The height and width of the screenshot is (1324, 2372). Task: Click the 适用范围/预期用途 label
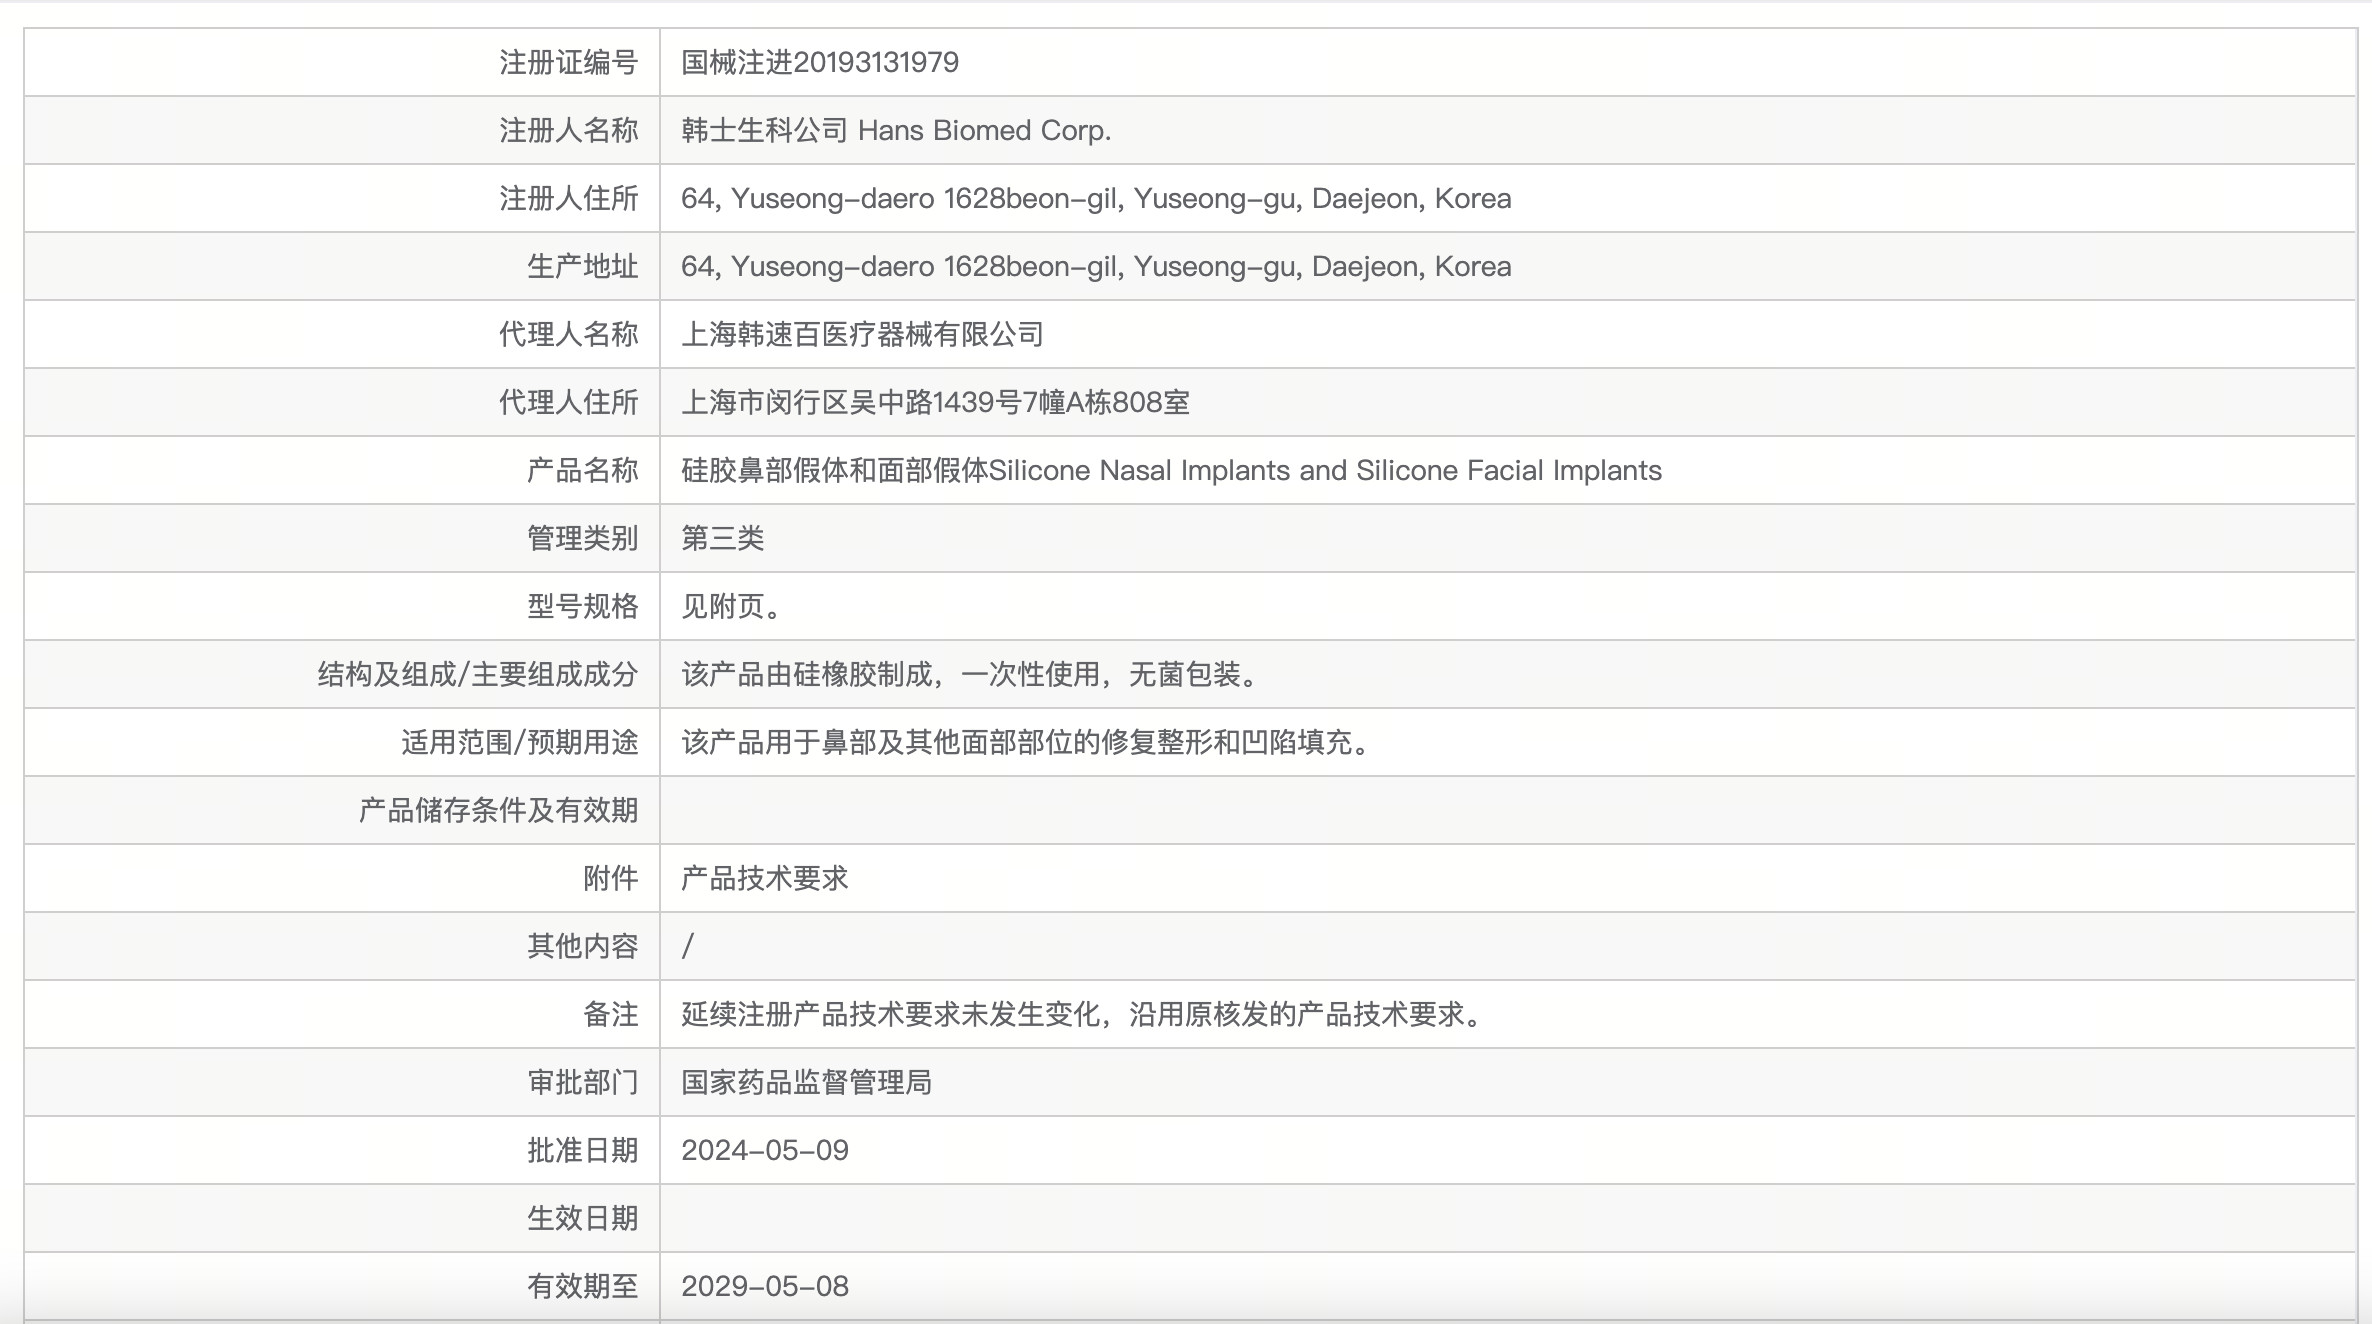(x=520, y=742)
